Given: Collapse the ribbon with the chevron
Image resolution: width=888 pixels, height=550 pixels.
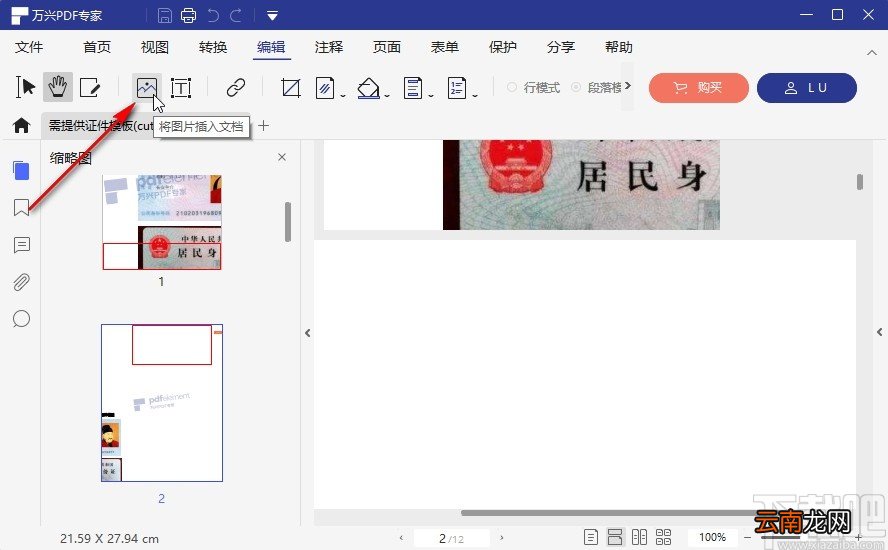Looking at the screenshot, I should (x=872, y=53).
